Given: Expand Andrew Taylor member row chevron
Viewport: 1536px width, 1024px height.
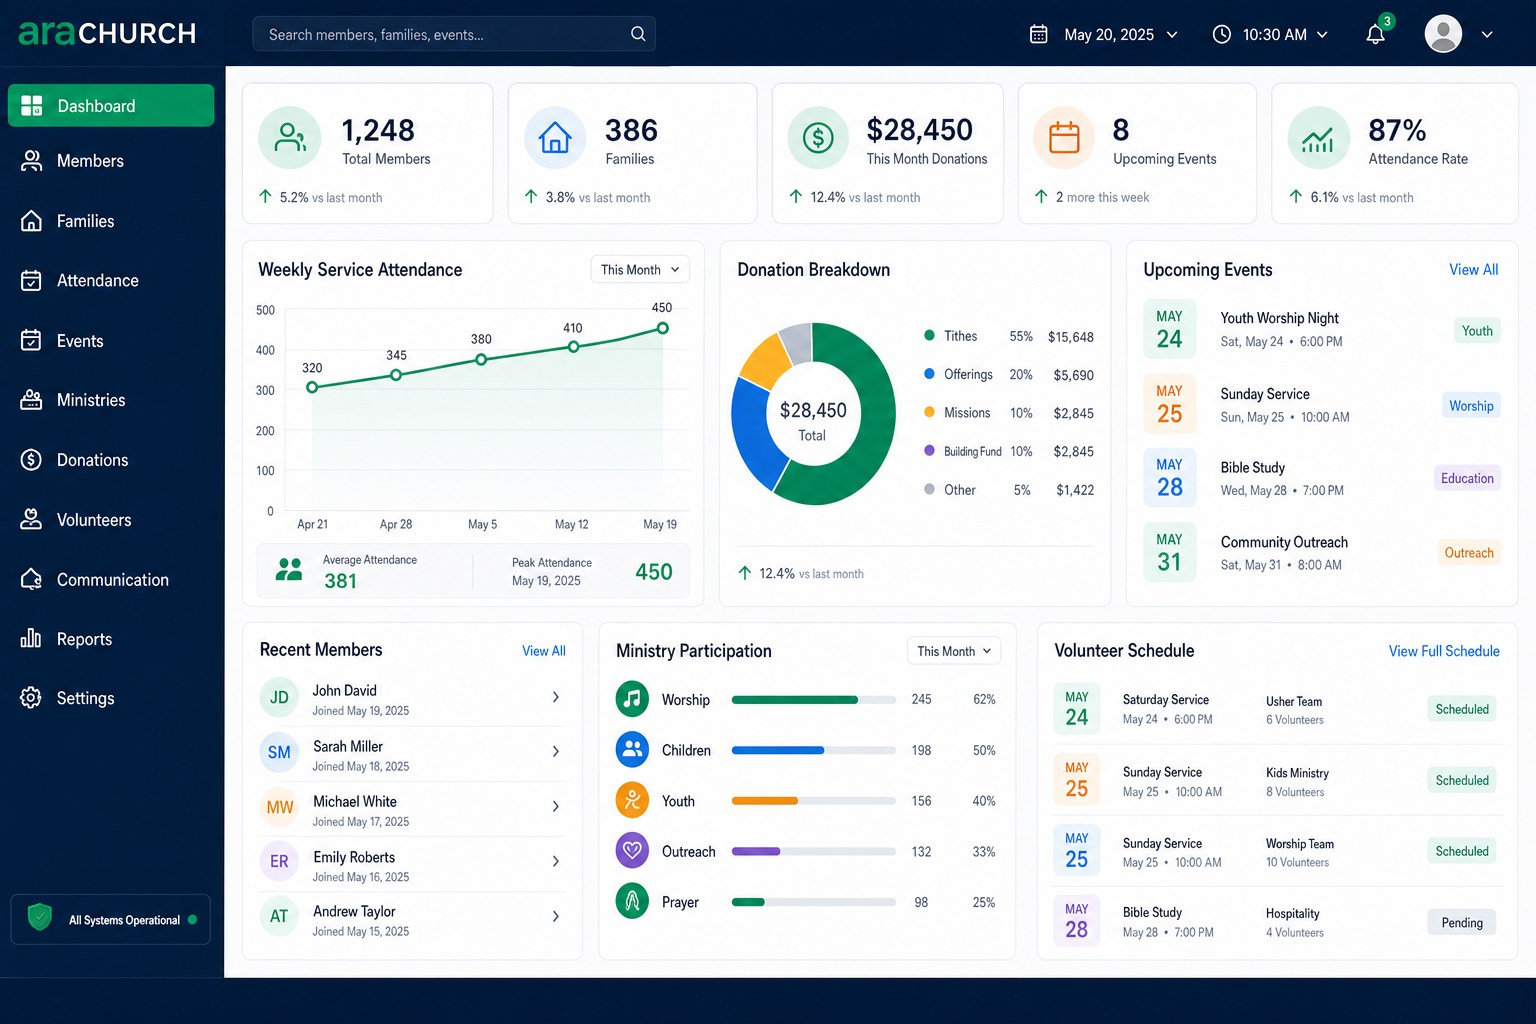Looking at the screenshot, I should [556, 916].
